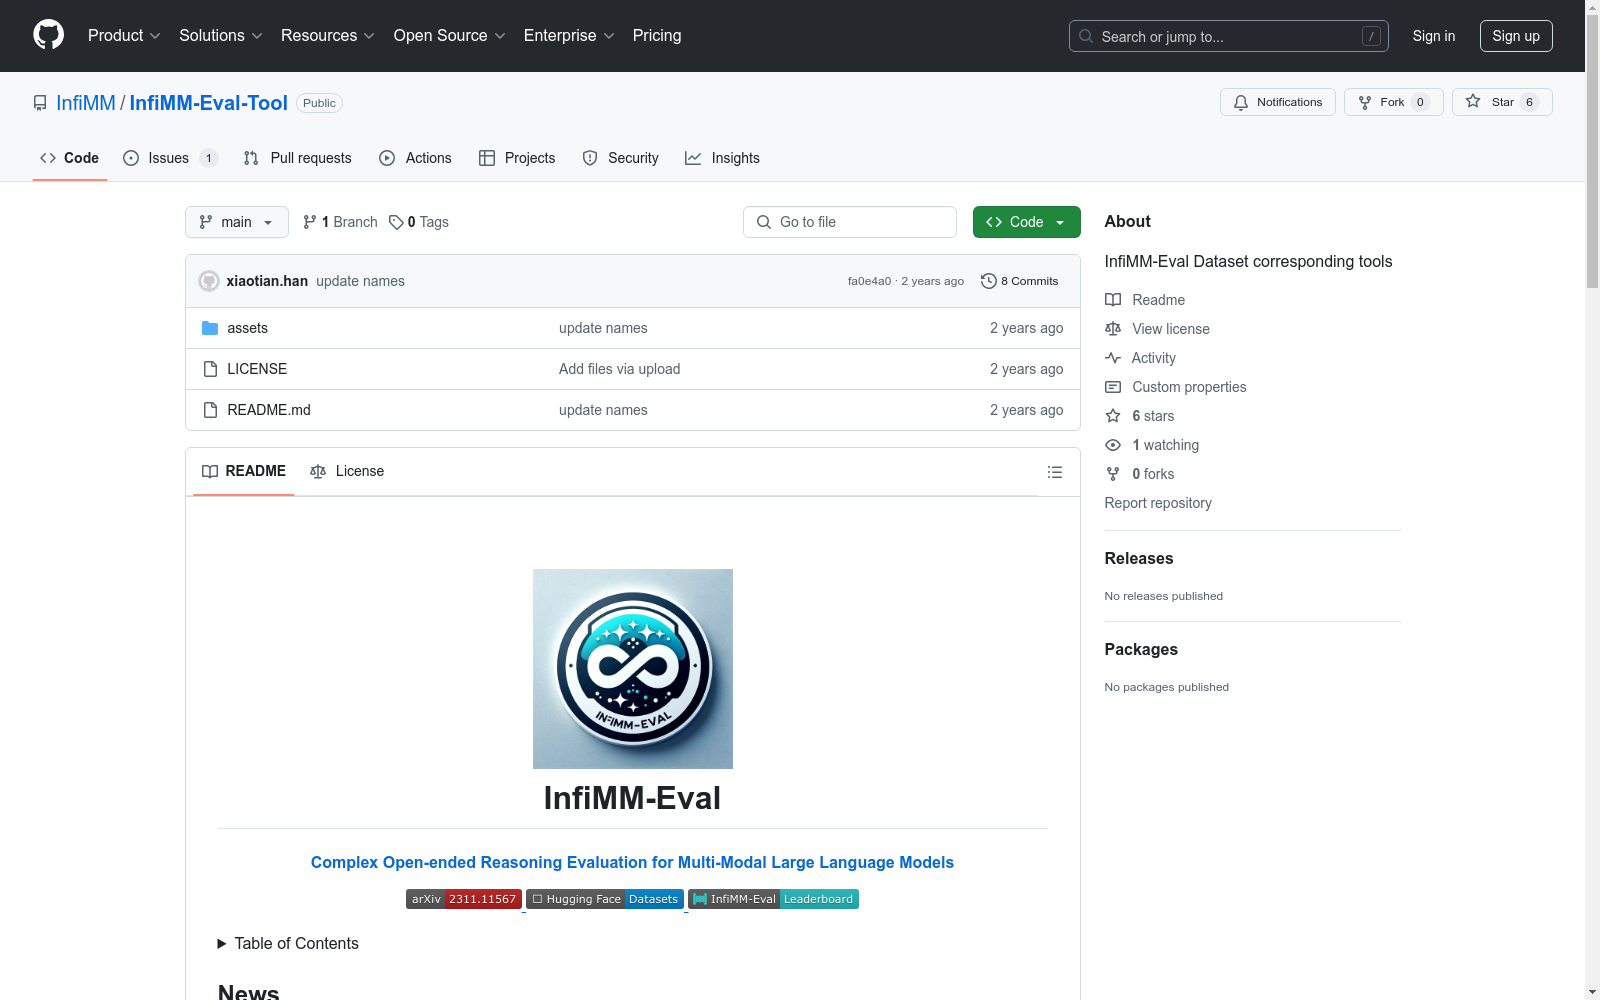Click the repository icon beside InfiMM
Screen dimensions: 1600x1000
tap(40, 103)
